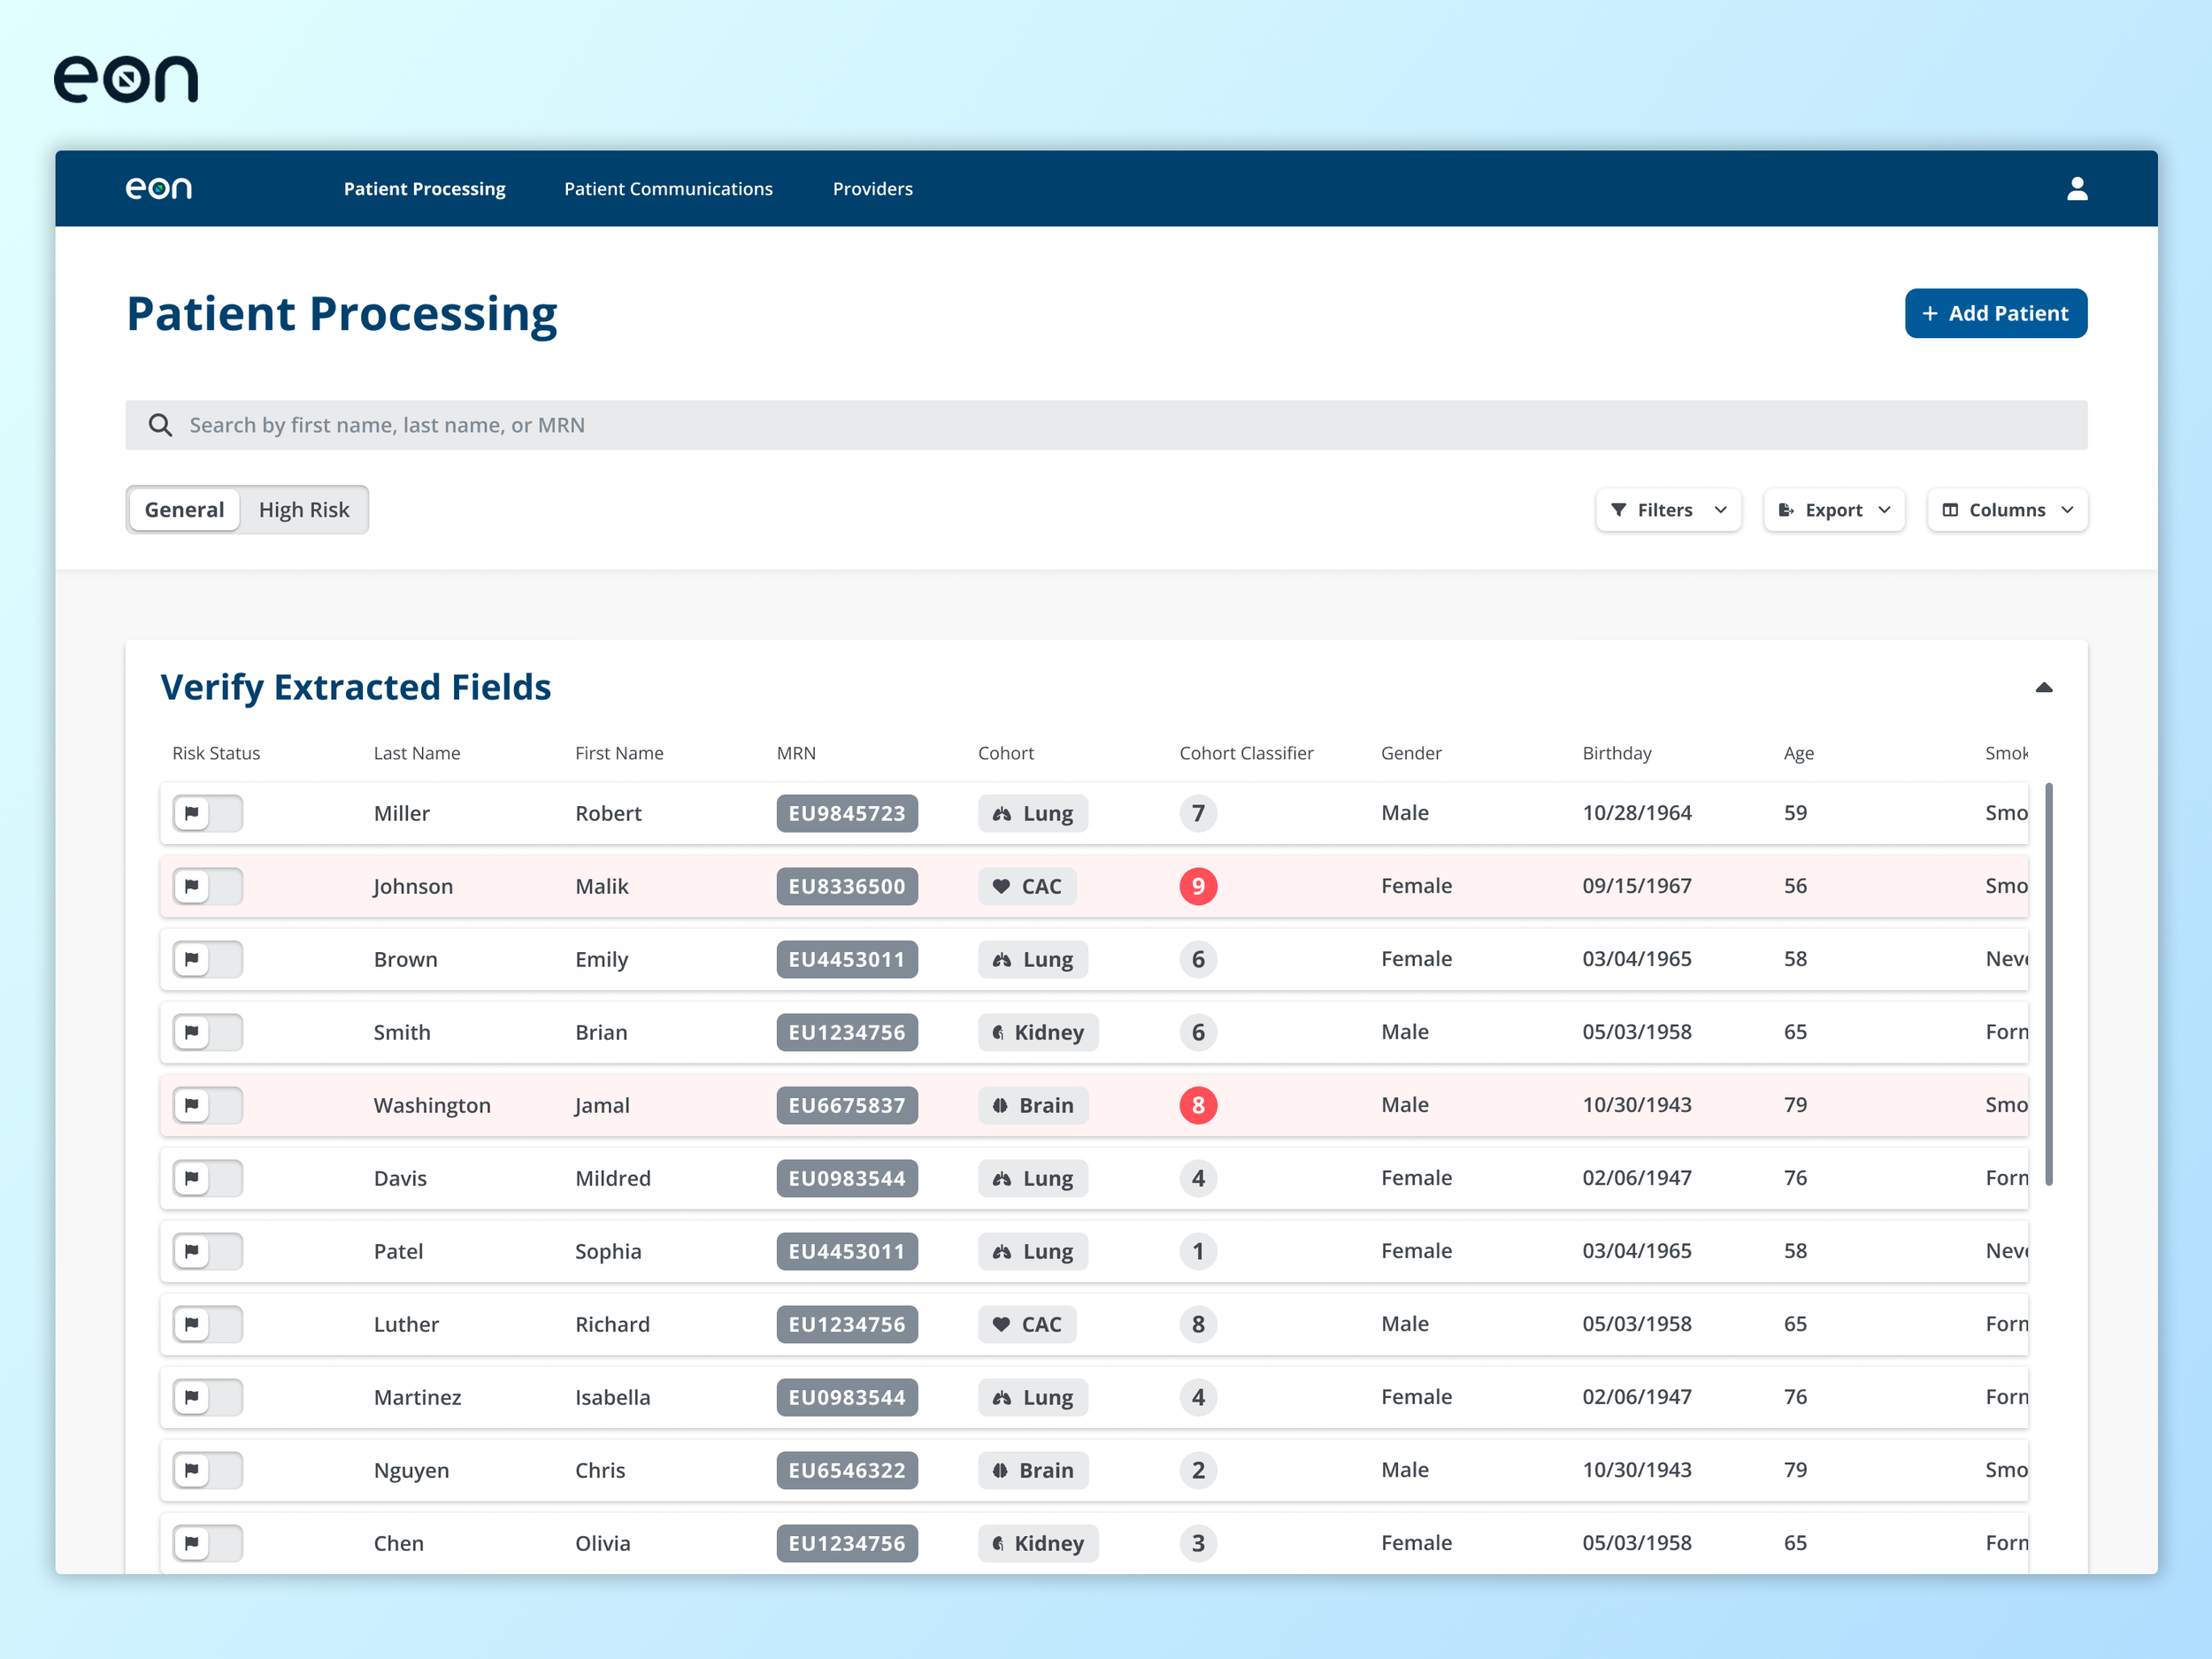Viewport: 2212px width, 1659px height.
Task: Open Patient Communications in the navbar
Action: pyautogui.click(x=668, y=189)
